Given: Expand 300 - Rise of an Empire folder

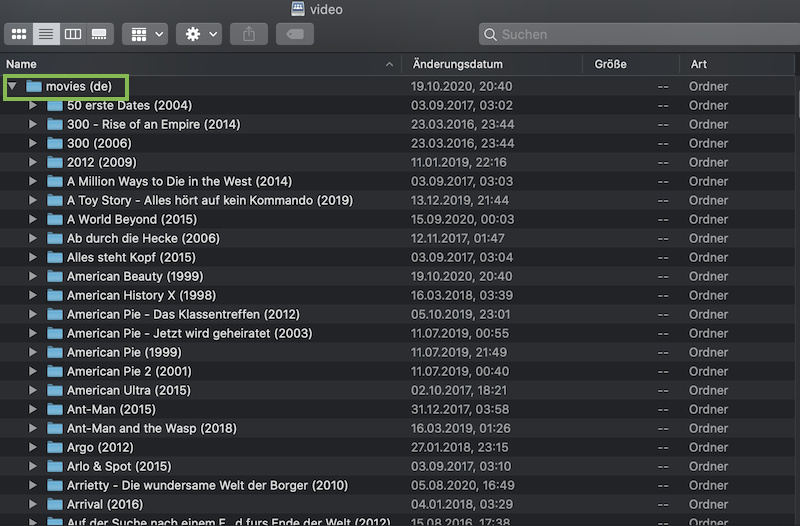Looking at the screenshot, I should 33,124.
